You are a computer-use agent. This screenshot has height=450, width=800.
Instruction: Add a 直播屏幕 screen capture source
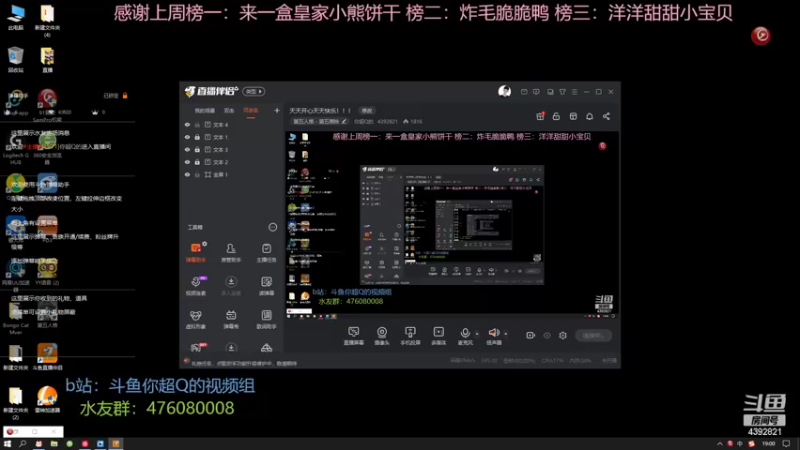pos(354,336)
